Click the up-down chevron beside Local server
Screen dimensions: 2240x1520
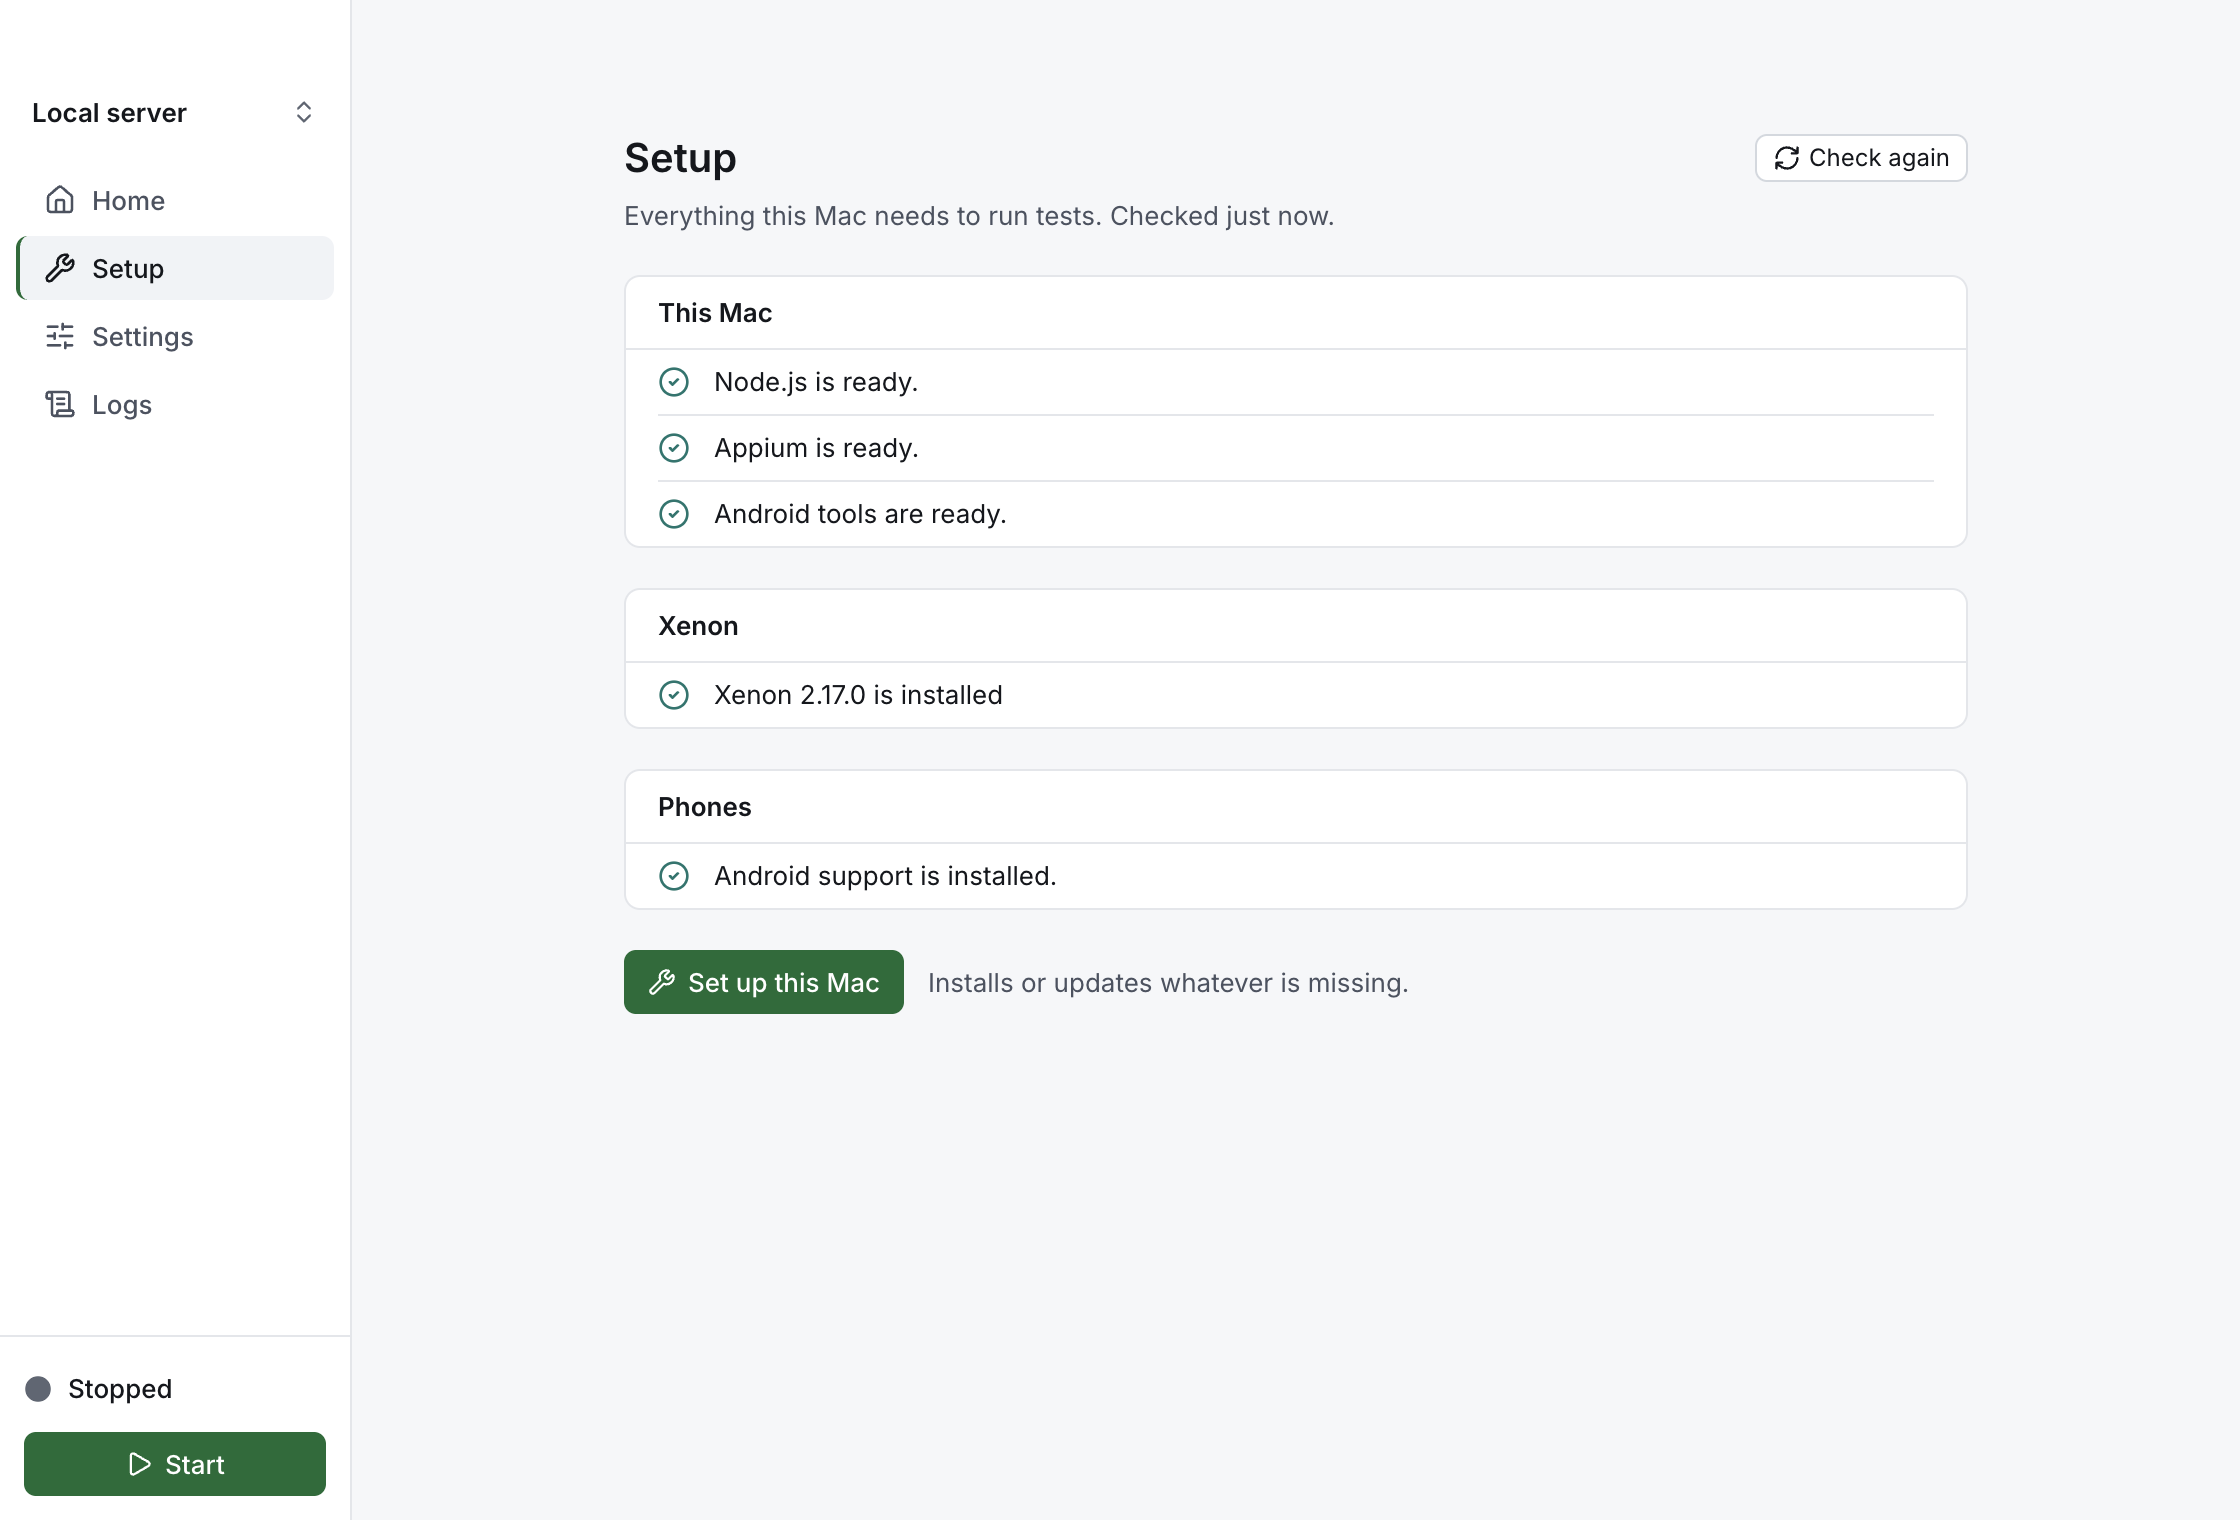click(x=304, y=112)
